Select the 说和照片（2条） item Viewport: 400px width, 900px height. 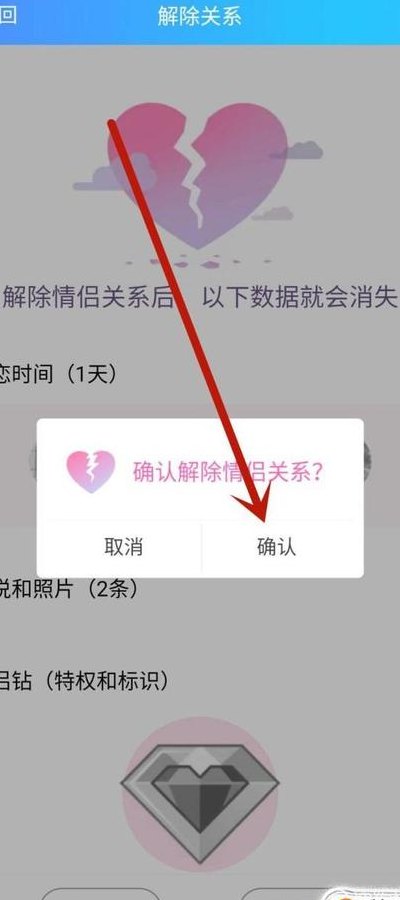click(x=69, y=590)
